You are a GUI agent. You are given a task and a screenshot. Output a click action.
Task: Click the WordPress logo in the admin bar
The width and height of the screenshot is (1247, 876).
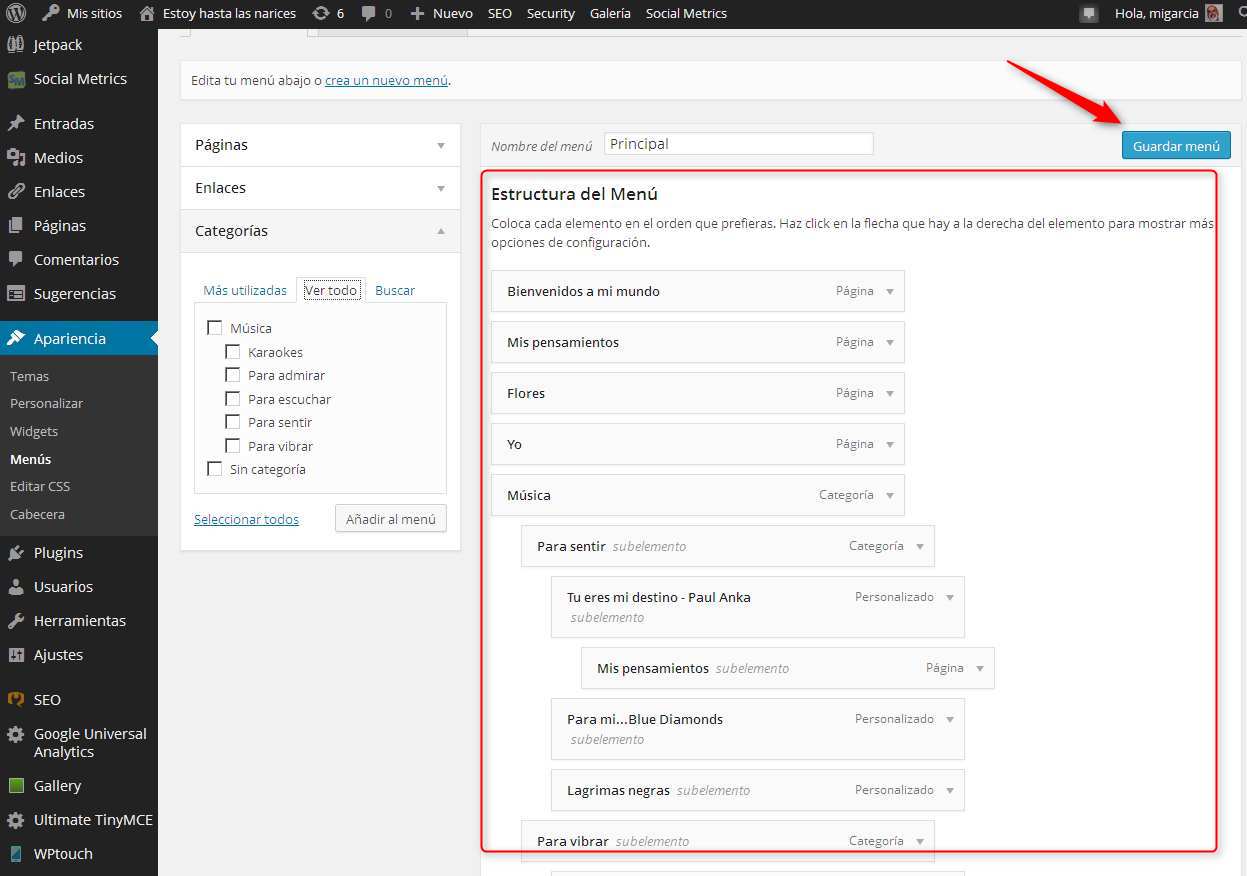tap(14, 13)
